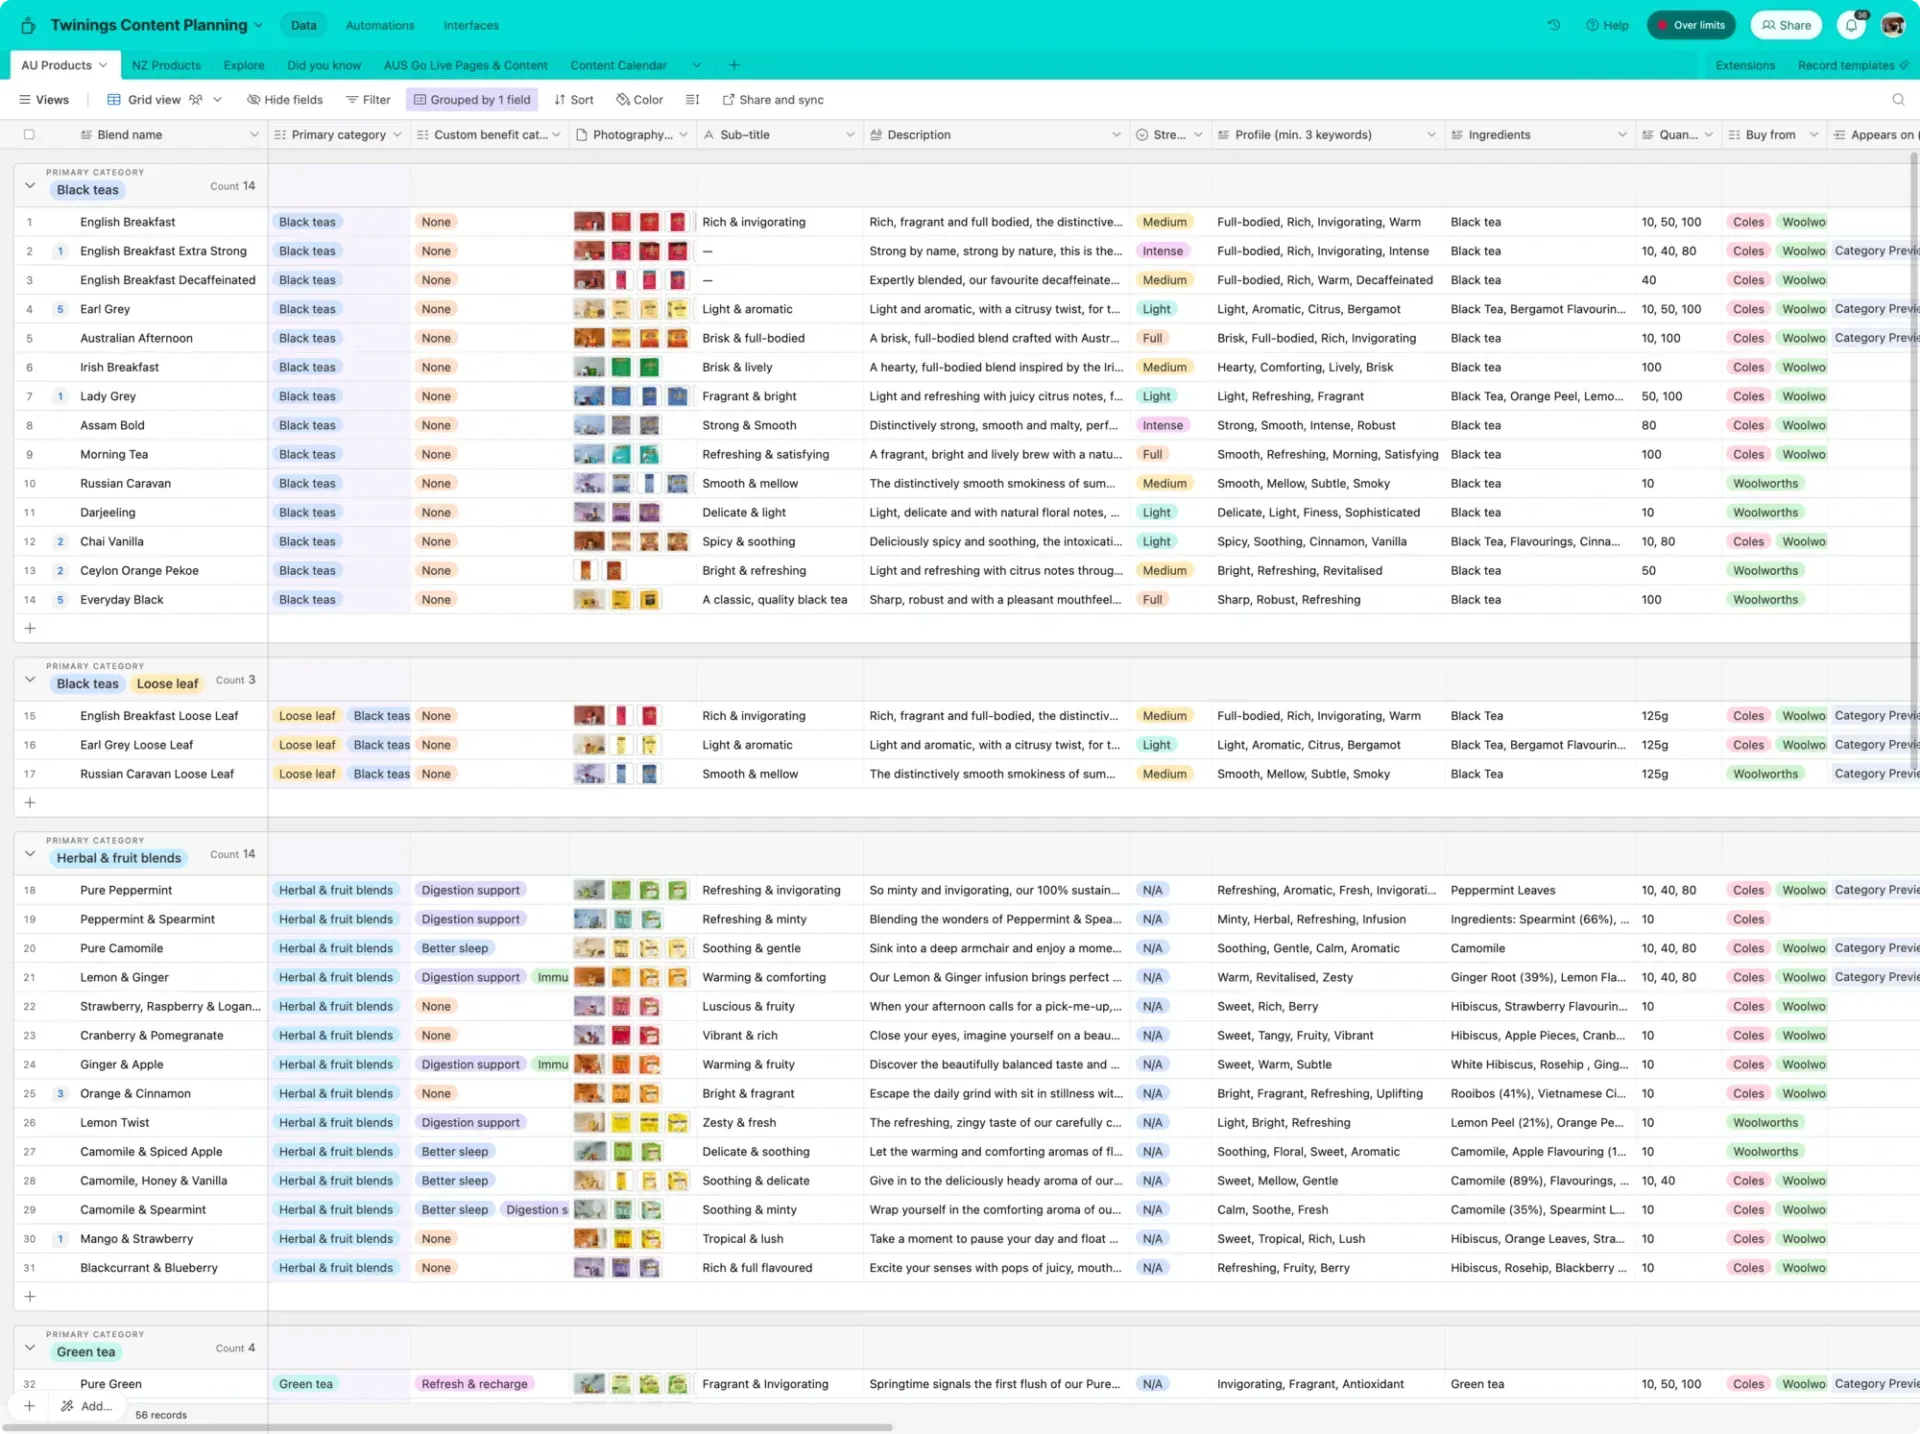This screenshot has height=1434, width=1920.
Task: Open Blend name column dropdown arrow
Action: click(254, 135)
